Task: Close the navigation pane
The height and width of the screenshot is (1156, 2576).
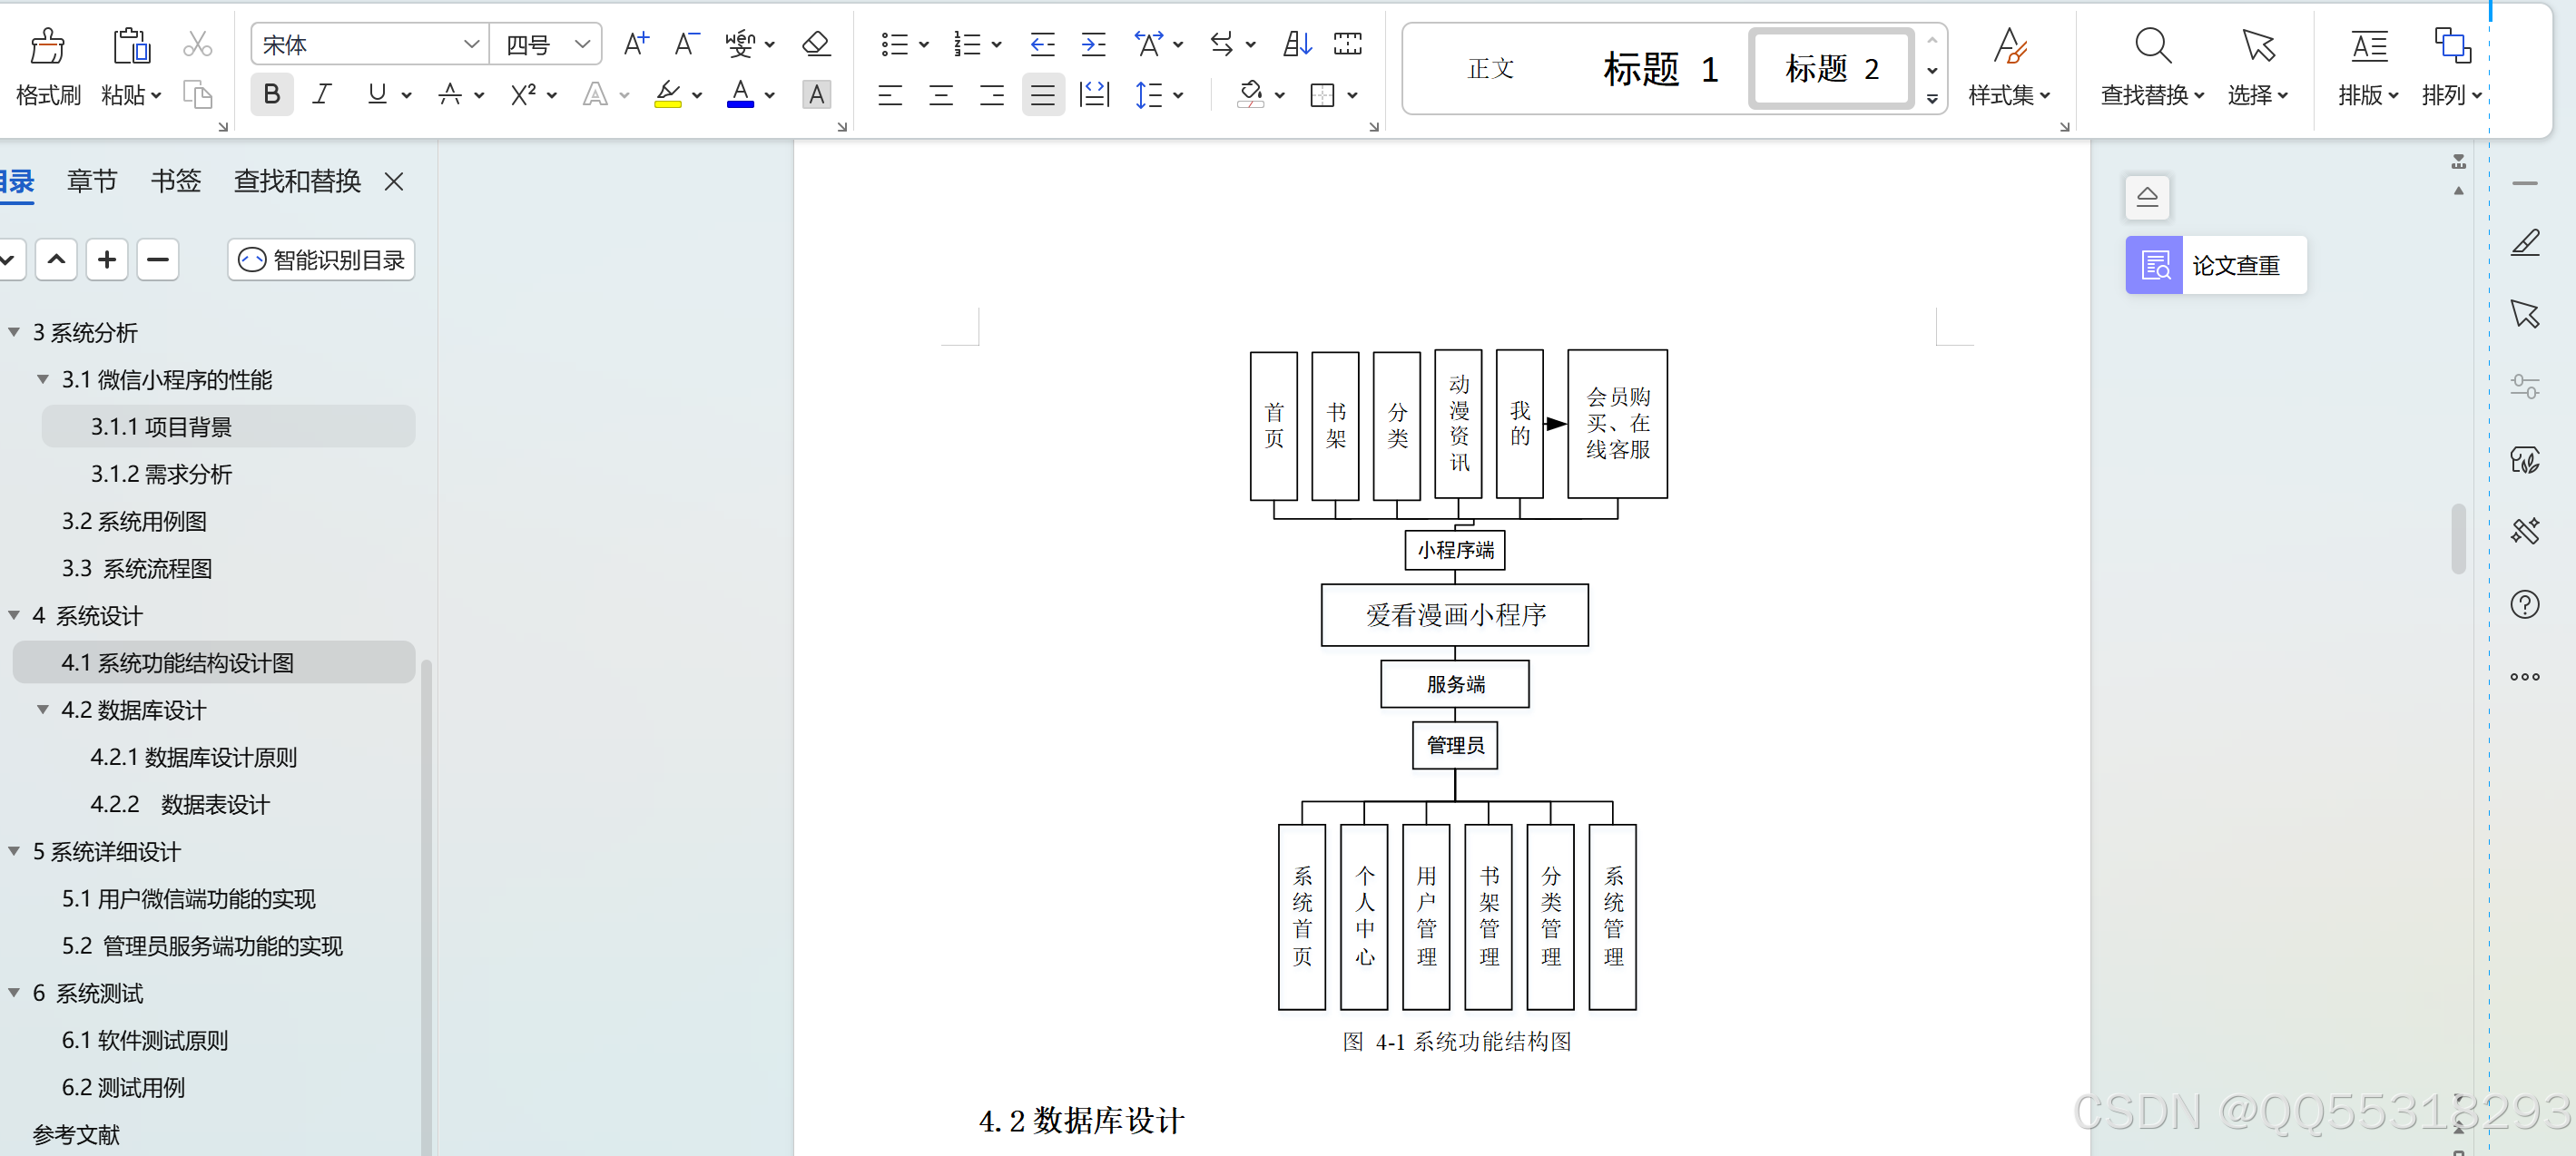Action: [394, 181]
